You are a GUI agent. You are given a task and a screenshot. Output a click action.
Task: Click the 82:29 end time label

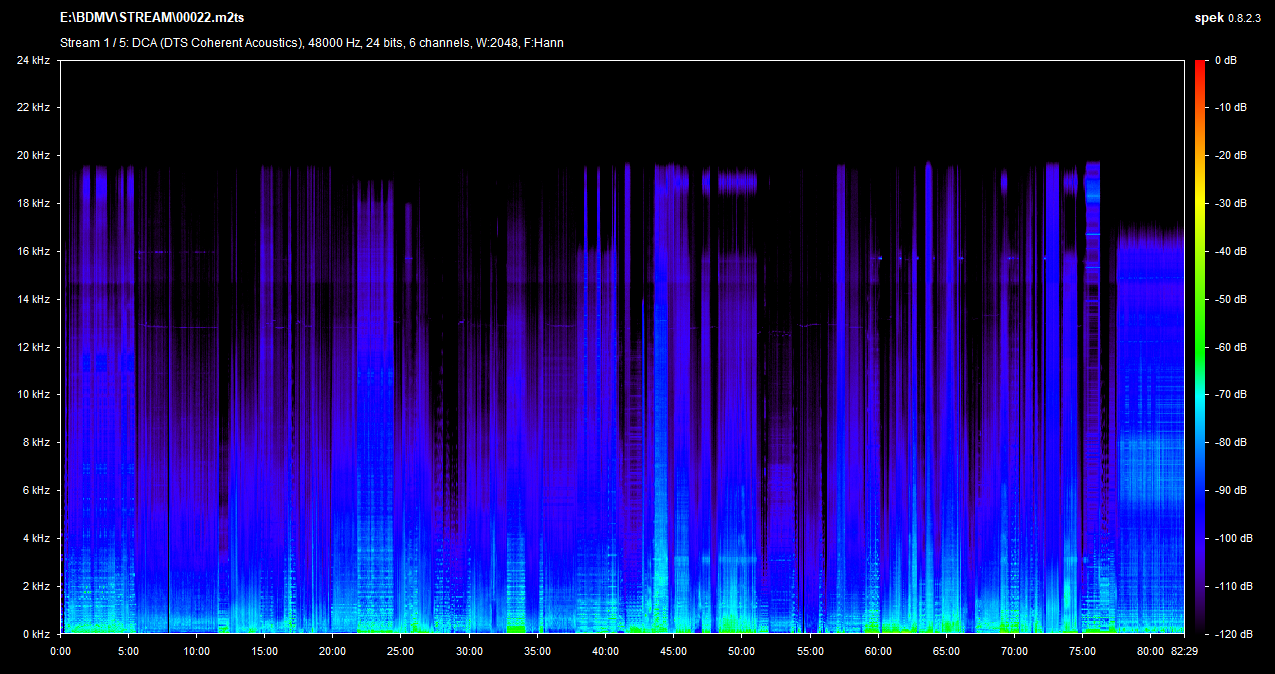(1183, 651)
